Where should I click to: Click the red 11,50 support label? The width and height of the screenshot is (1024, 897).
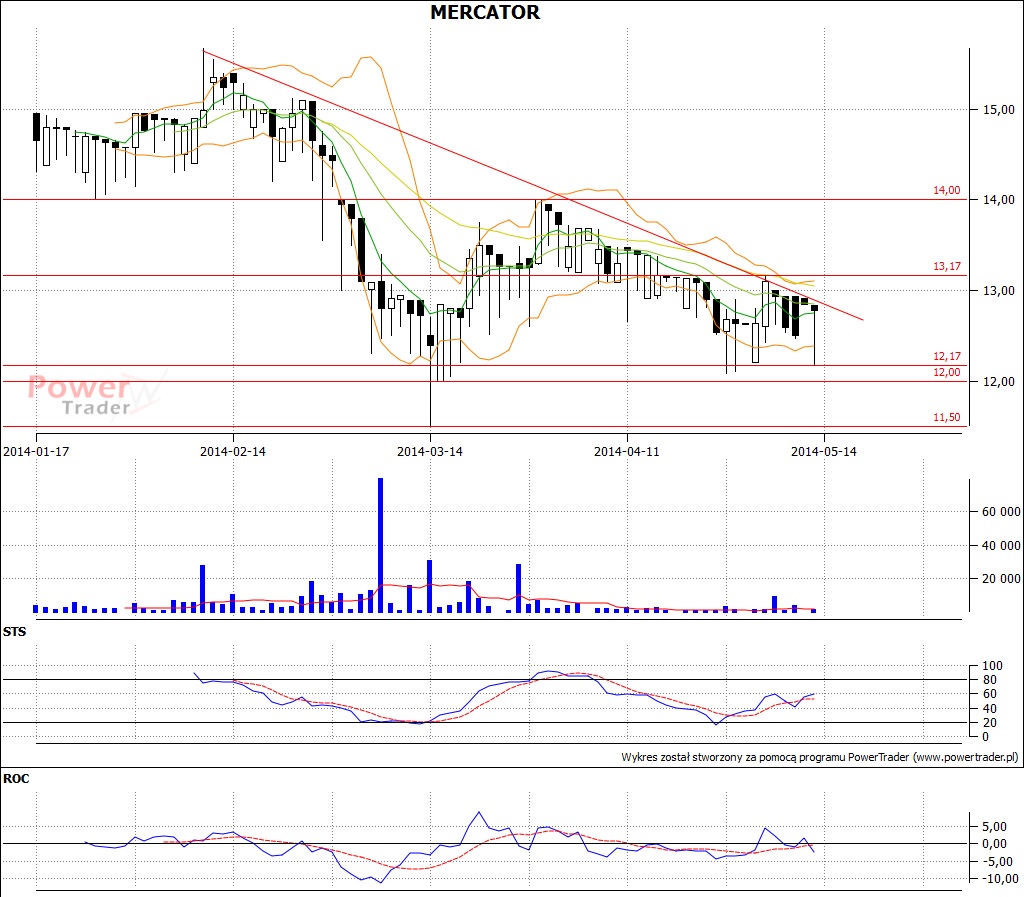946,418
